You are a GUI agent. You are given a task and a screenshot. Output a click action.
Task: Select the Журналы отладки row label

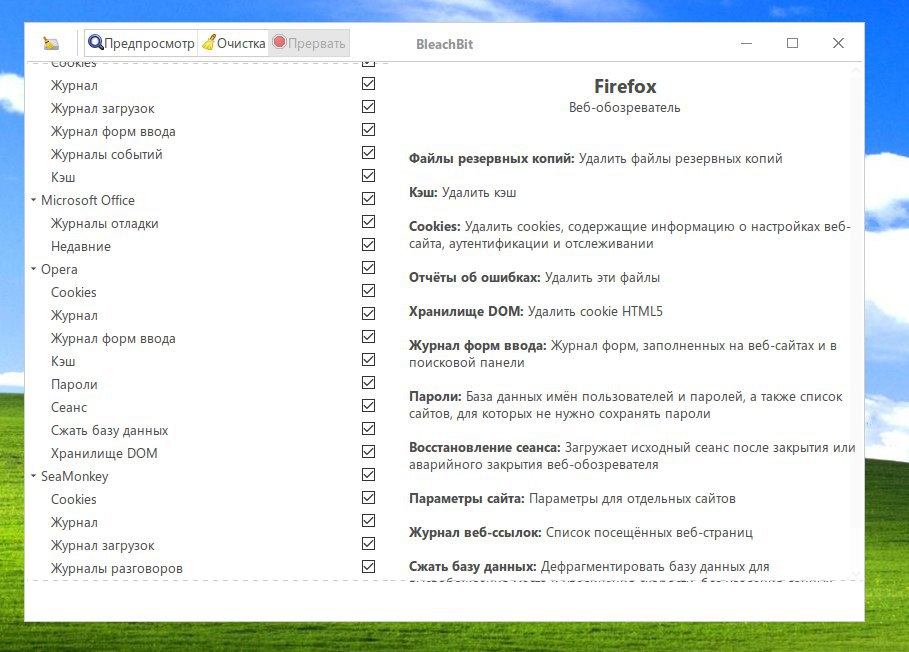pyautogui.click(x=104, y=223)
